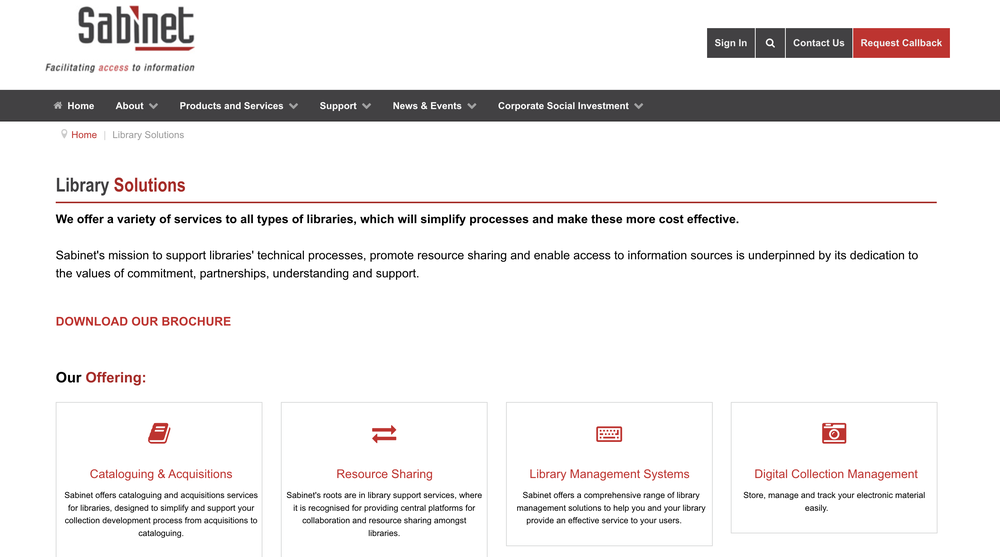1000x557 pixels.
Task: Click the 'Our Offering:' heading
Action: click(101, 378)
